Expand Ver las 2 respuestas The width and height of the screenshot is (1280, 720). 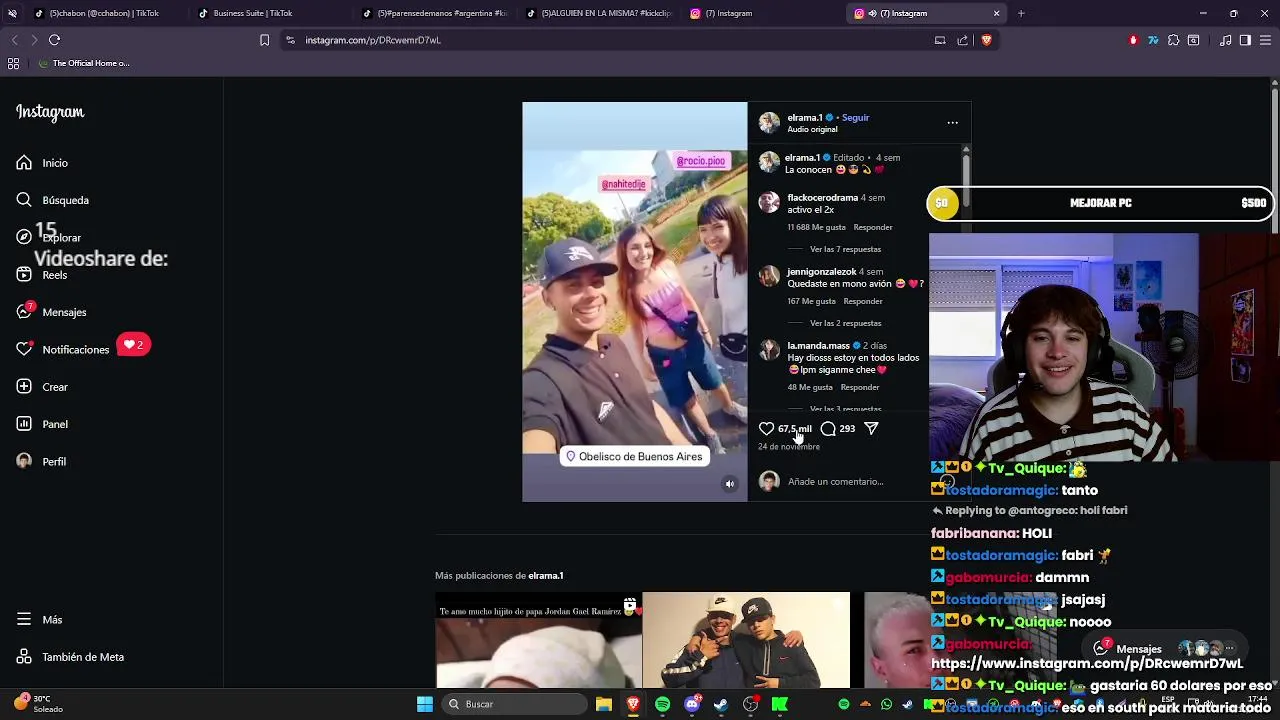(x=845, y=323)
